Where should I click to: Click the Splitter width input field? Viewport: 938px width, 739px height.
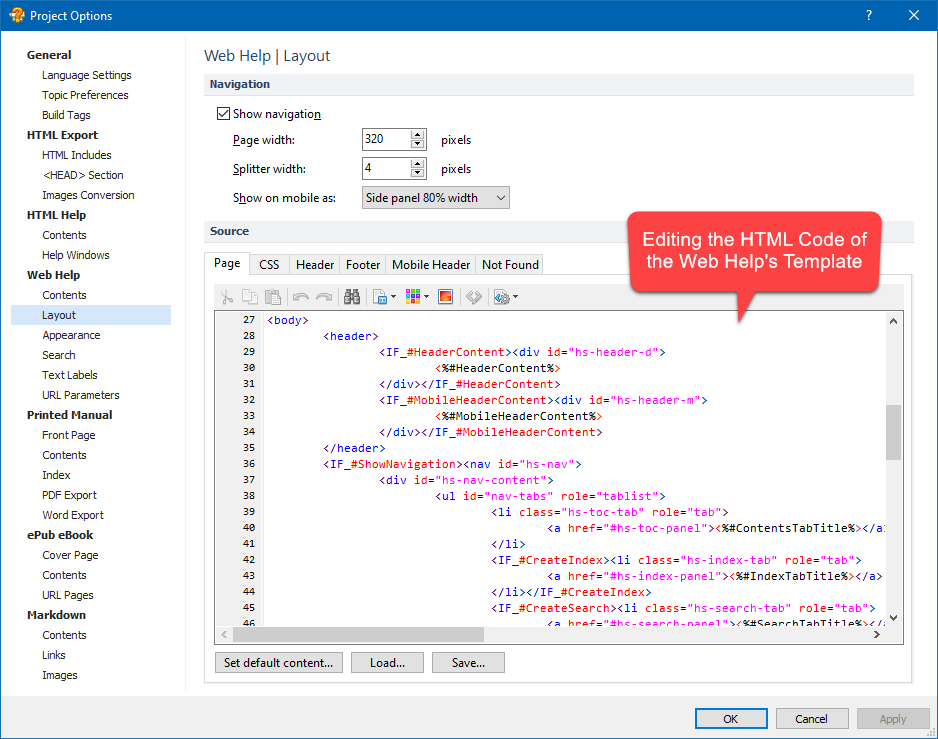pyautogui.click(x=386, y=168)
